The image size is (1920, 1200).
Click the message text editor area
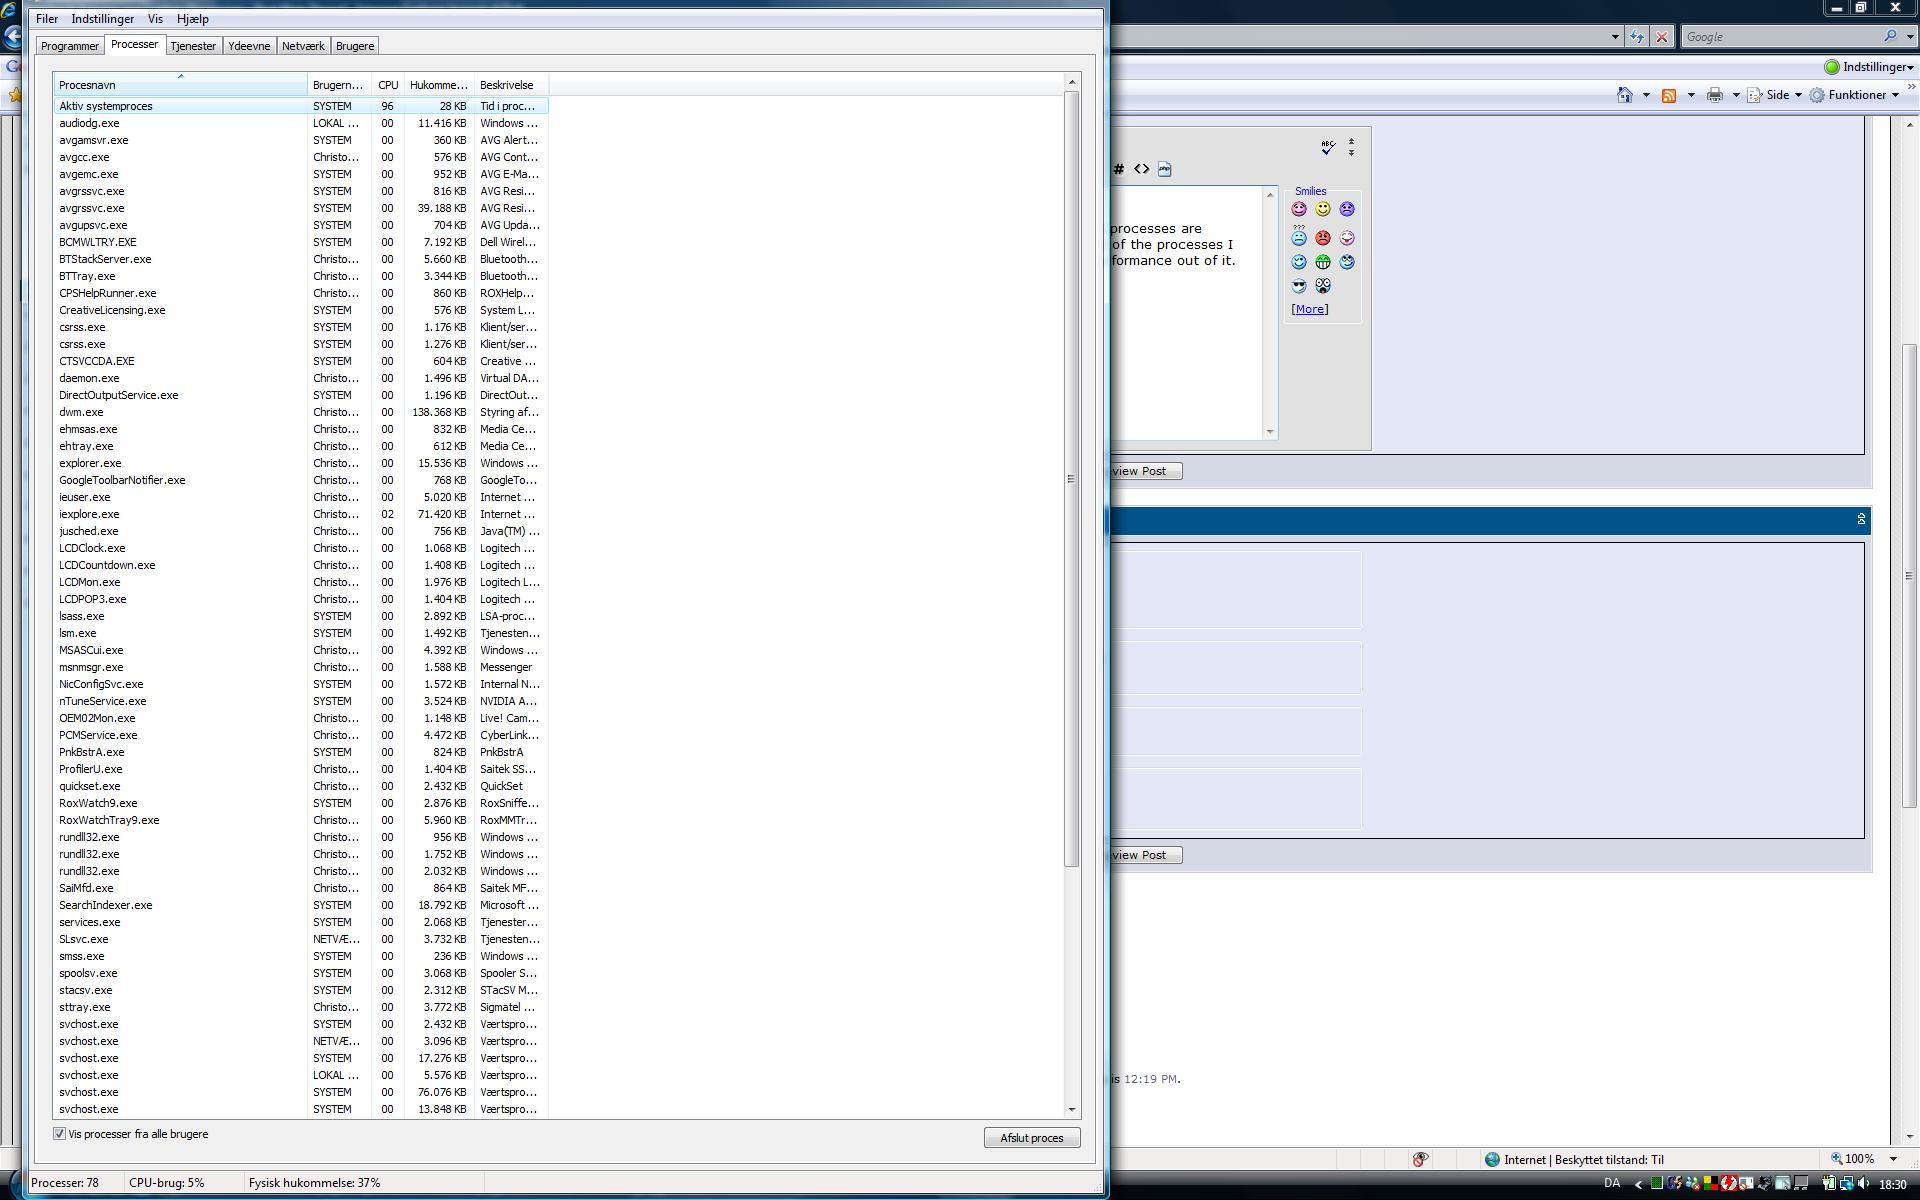(1187, 312)
